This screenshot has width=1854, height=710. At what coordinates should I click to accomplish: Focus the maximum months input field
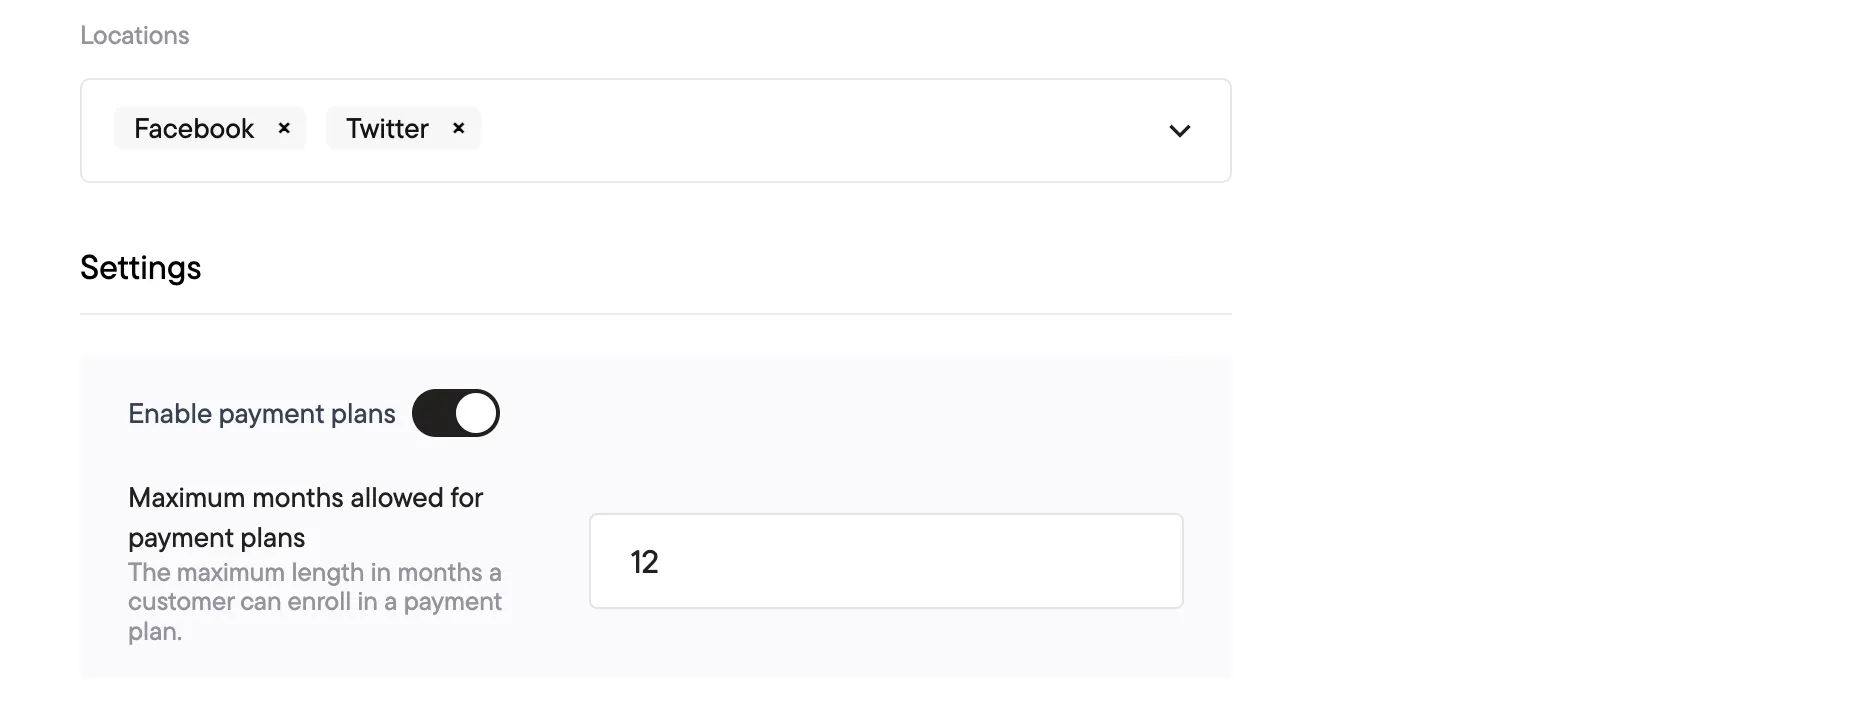886,561
